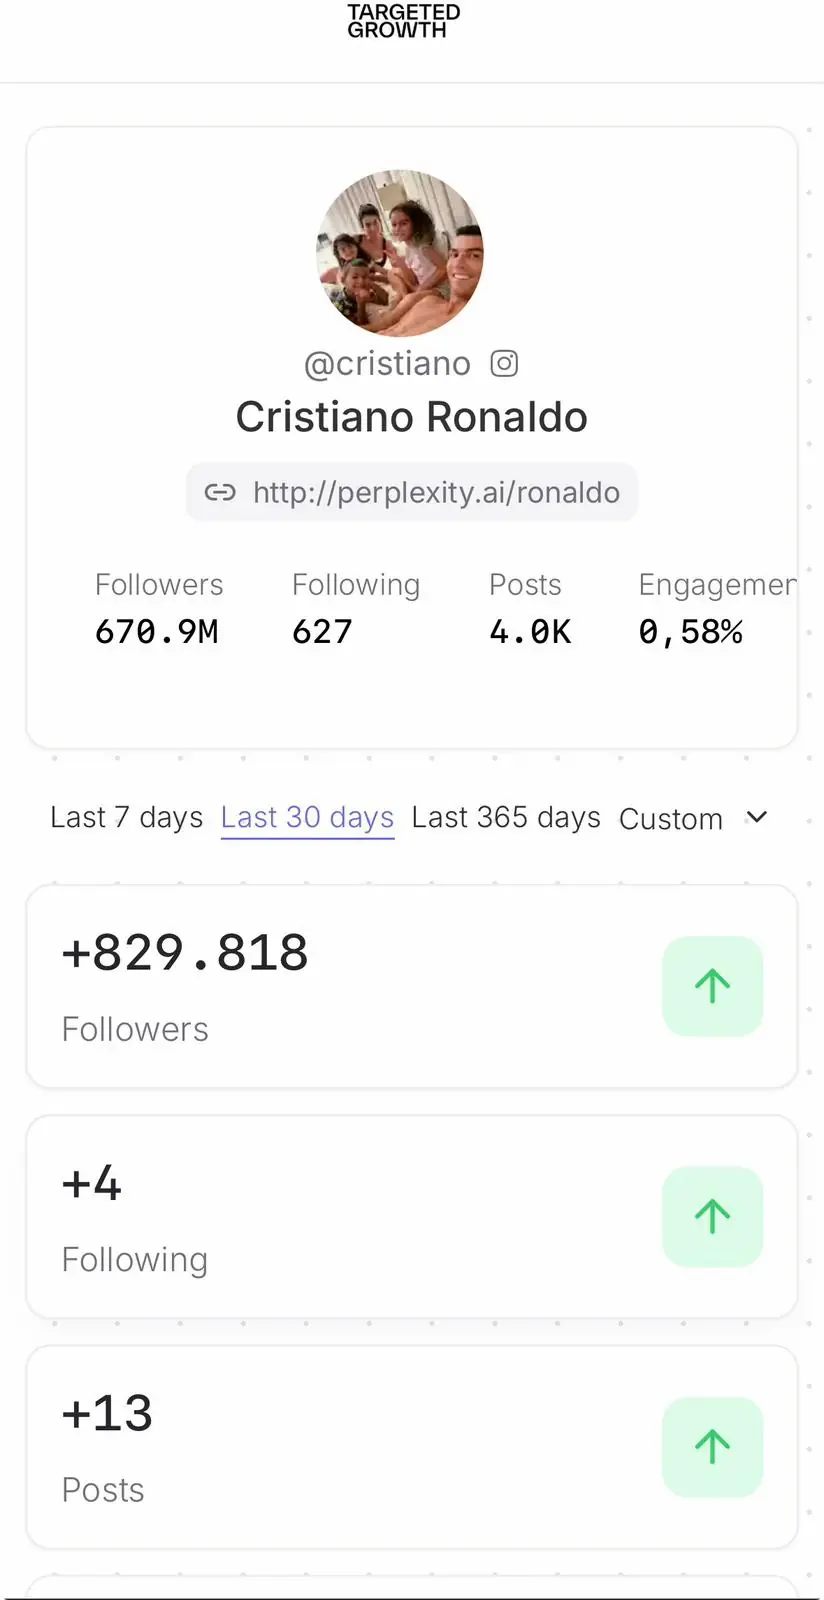Click the Targeted Growth logo
The width and height of the screenshot is (824, 1600).
coord(403,21)
